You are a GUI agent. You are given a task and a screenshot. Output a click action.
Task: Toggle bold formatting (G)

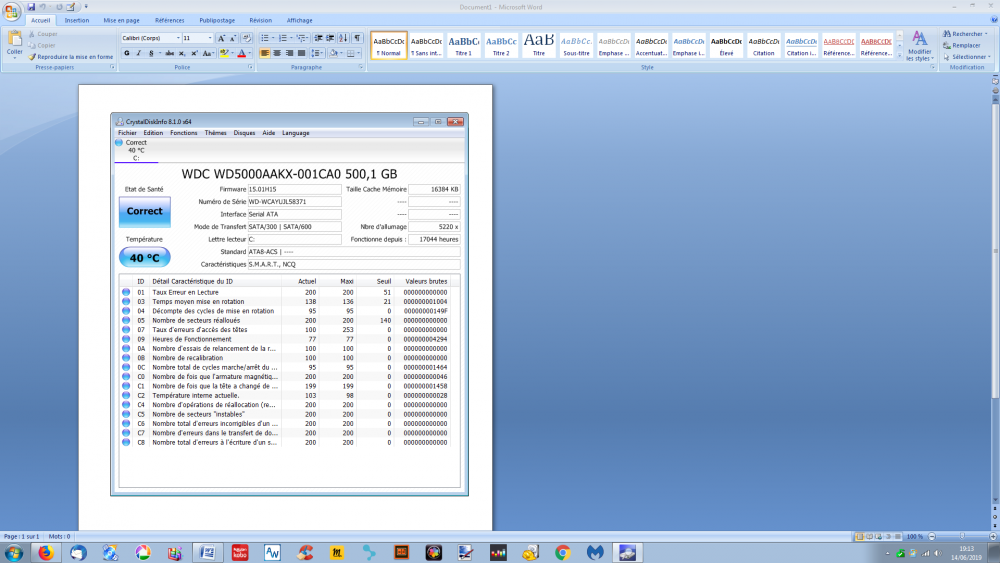(127, 53)
